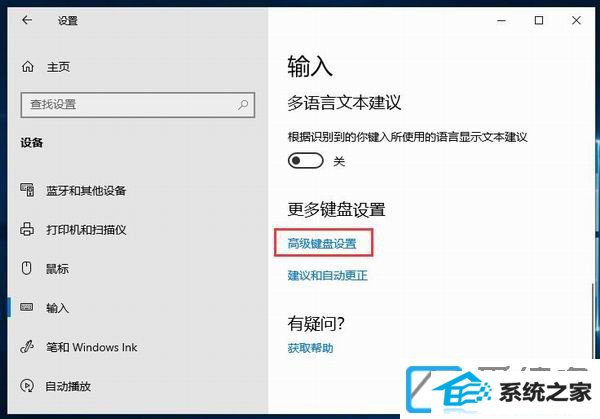Click the back arrow icon
The image size is (600, 419).
tap(27, 20)
